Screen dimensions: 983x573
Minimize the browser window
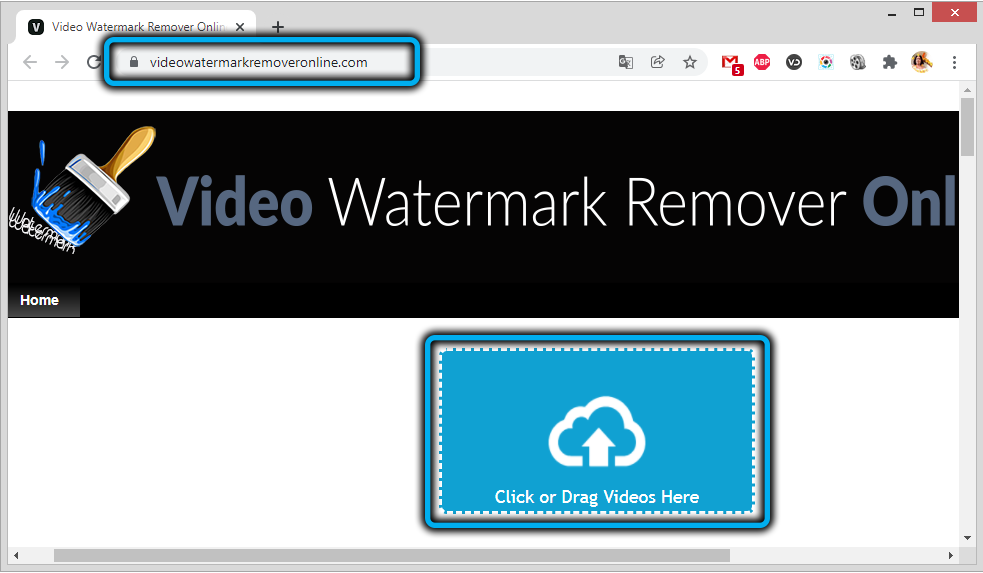coord(891,13)
